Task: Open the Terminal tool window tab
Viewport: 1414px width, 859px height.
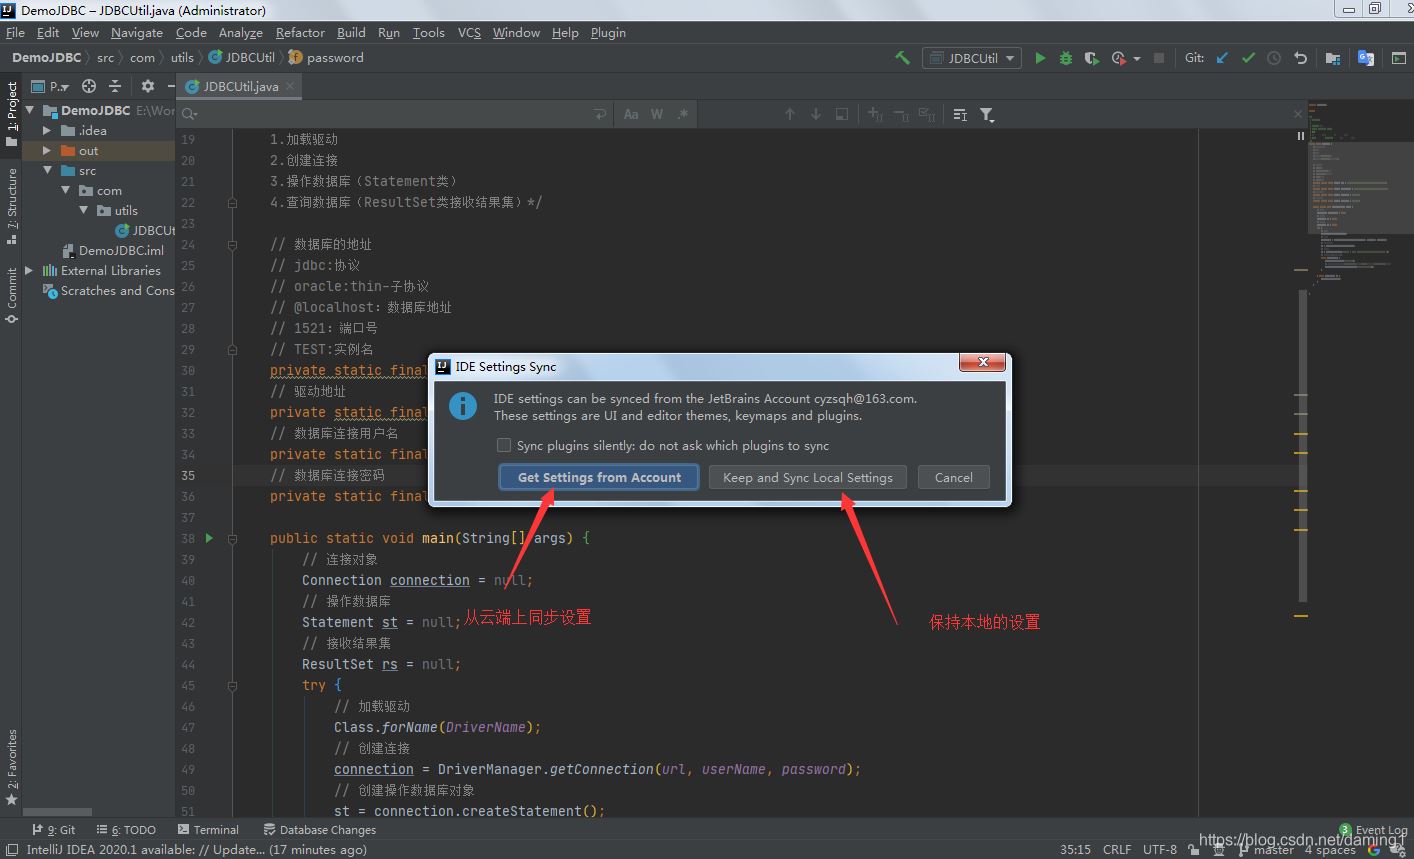Action: click(x=208, y=830)
